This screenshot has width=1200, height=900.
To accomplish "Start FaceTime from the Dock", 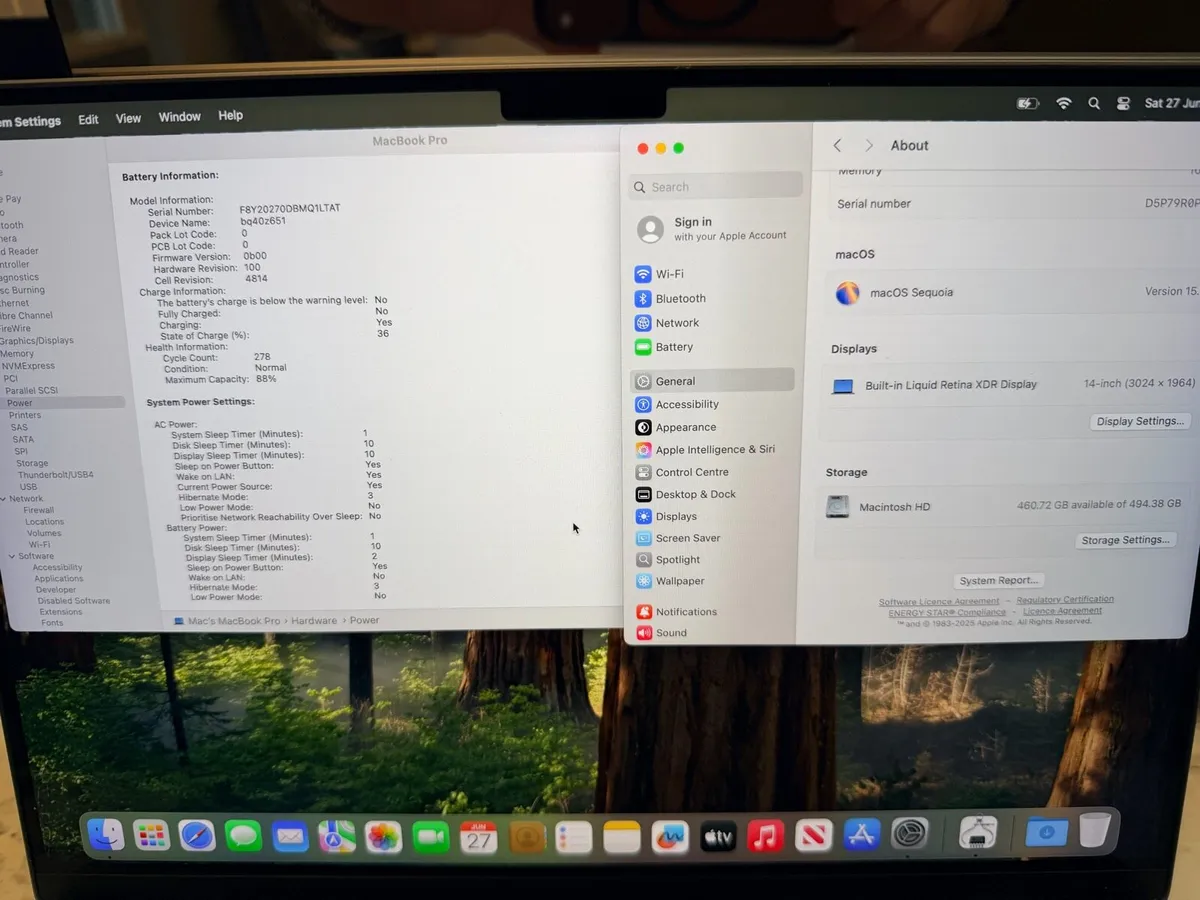I will pos(431,838).
